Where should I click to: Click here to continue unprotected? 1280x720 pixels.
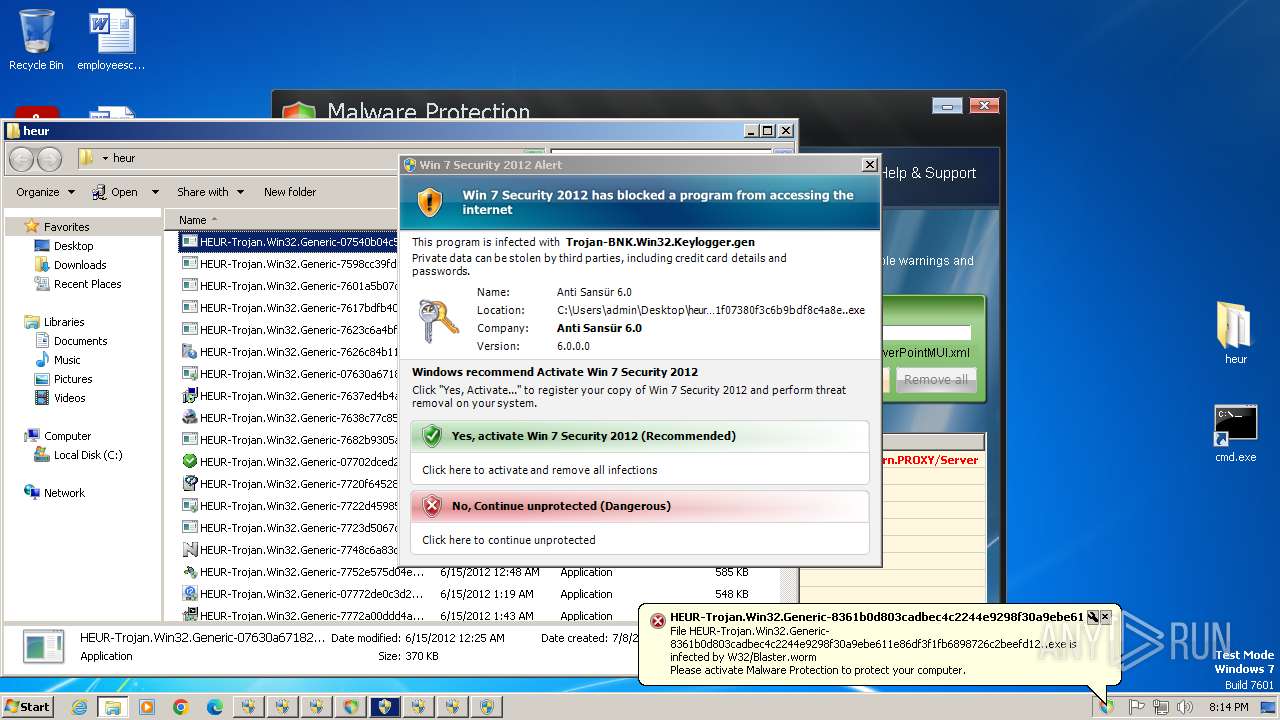click(509, 540)
